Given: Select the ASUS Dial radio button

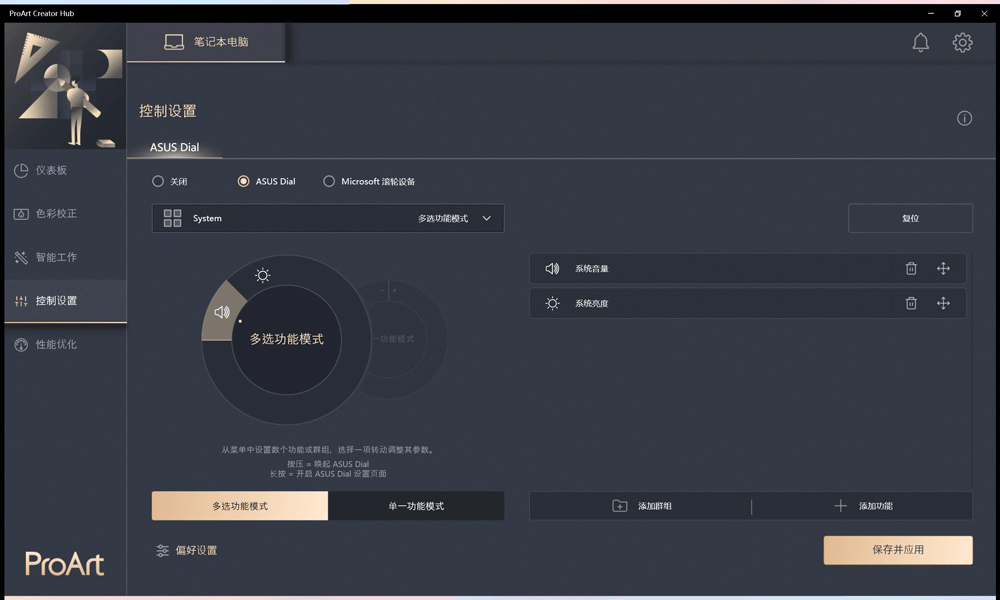Looking at the screenshot, I should (243, 181).
